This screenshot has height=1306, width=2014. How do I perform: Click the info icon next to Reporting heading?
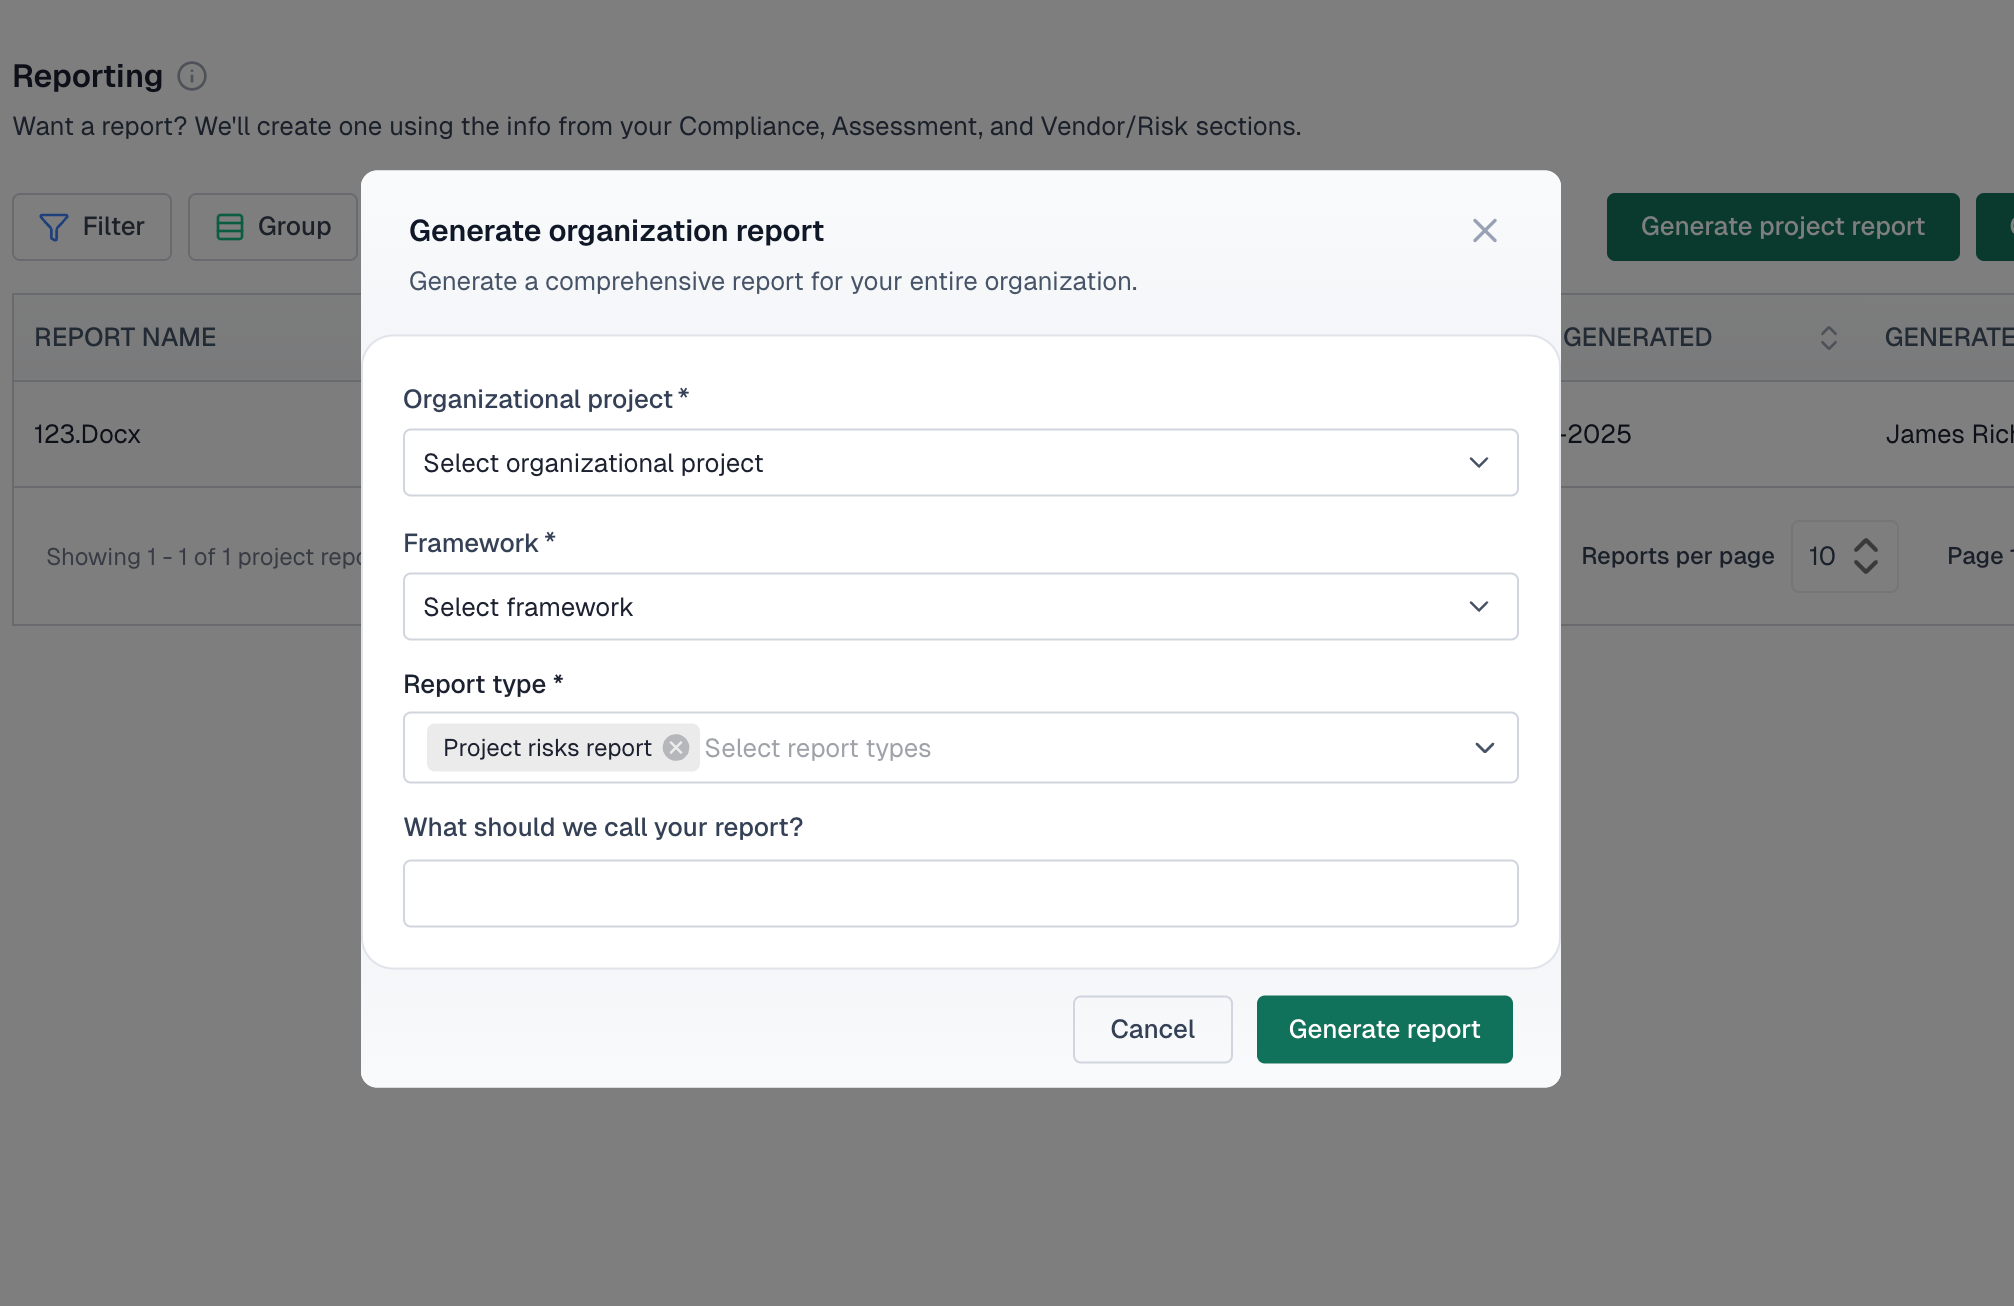[x=192, y=76]
